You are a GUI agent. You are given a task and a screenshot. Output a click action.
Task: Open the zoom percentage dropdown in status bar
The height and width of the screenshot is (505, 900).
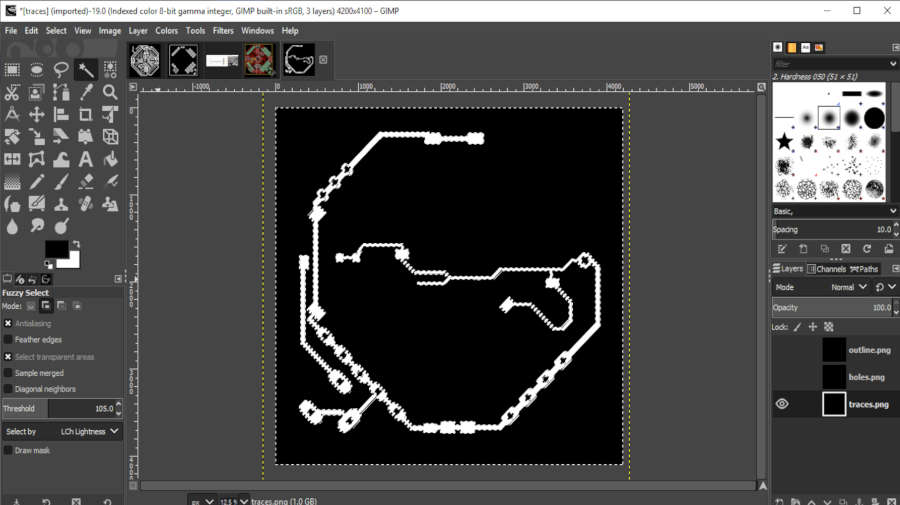(x=244, y=501)
